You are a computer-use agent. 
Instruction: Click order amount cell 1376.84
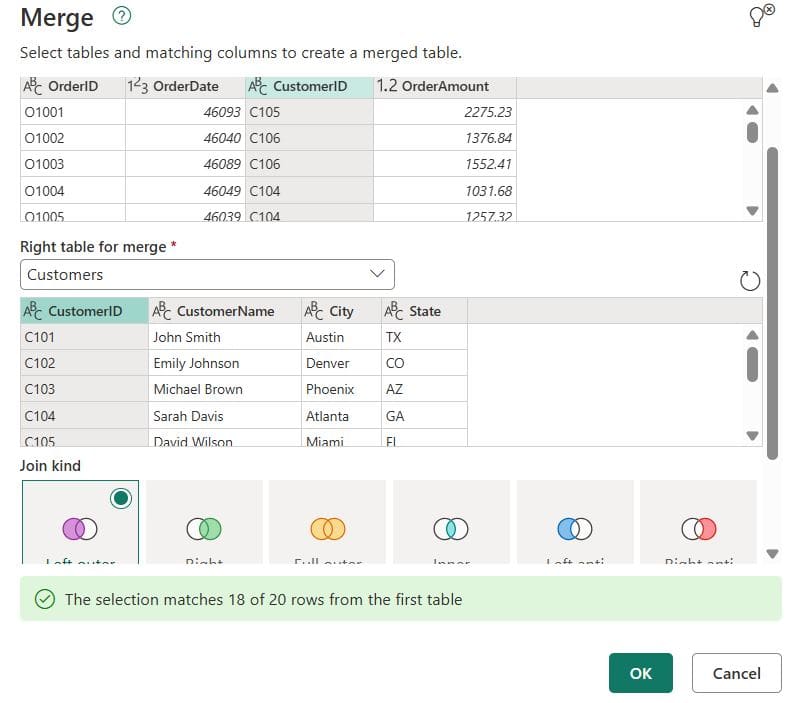tap(445, 138)
